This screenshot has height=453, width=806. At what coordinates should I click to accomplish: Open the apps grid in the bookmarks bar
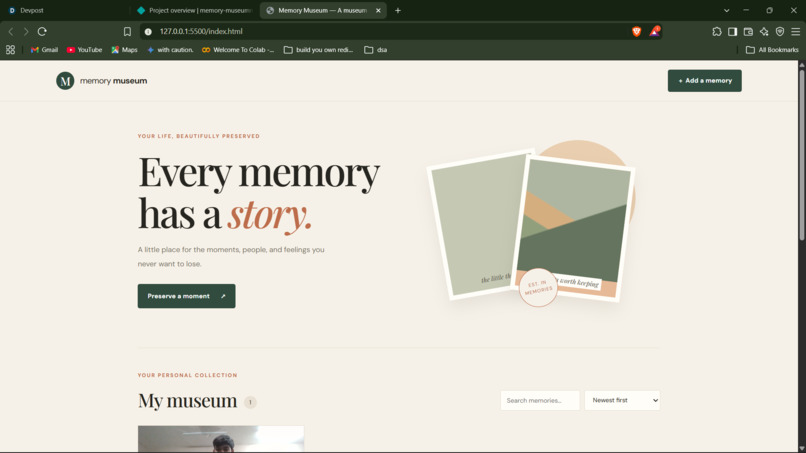coord(10,50)
